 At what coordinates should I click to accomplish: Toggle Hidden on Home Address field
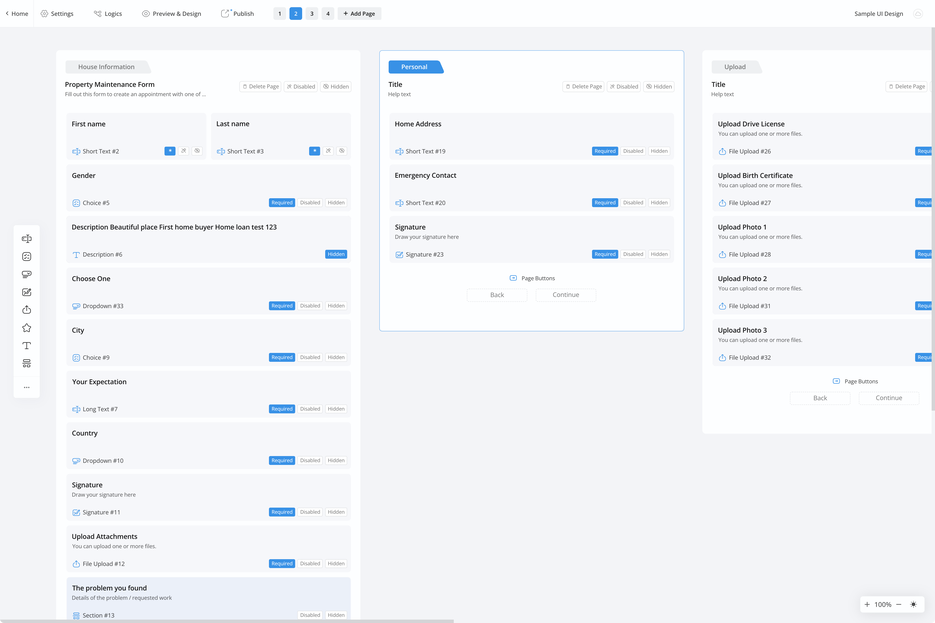pyautogui.click(x=659, y=151)
